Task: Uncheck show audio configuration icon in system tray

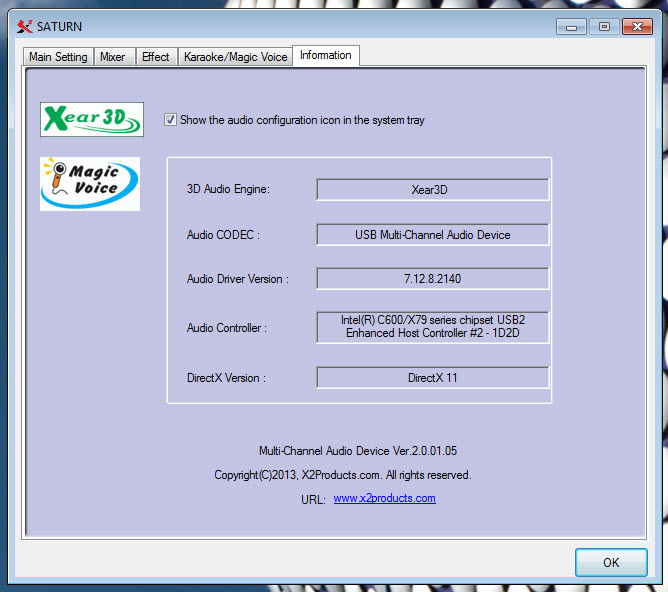Action: [x=170, y=120]
